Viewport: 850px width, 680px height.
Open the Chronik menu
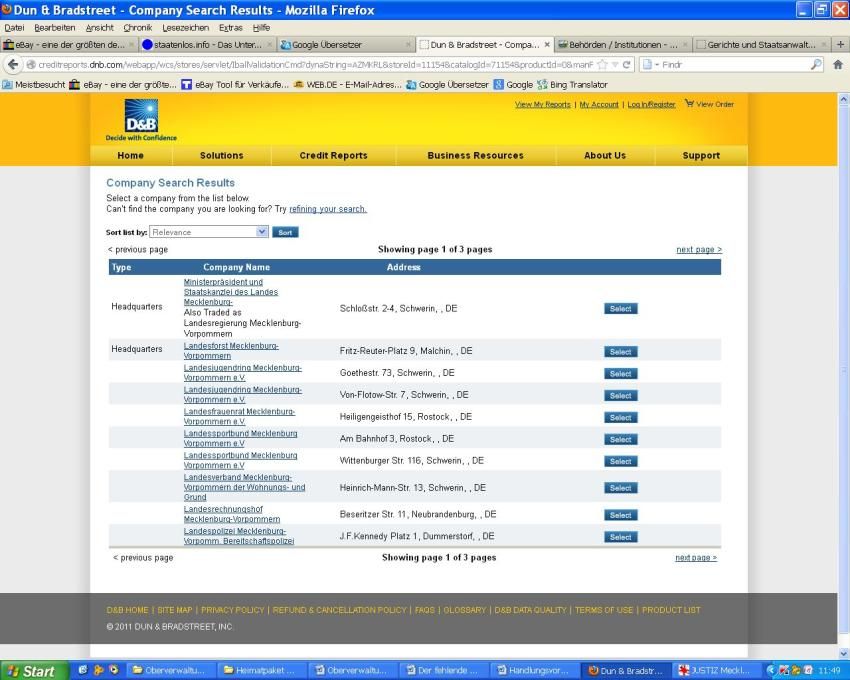pyautogui.click(x=137, y=27)
